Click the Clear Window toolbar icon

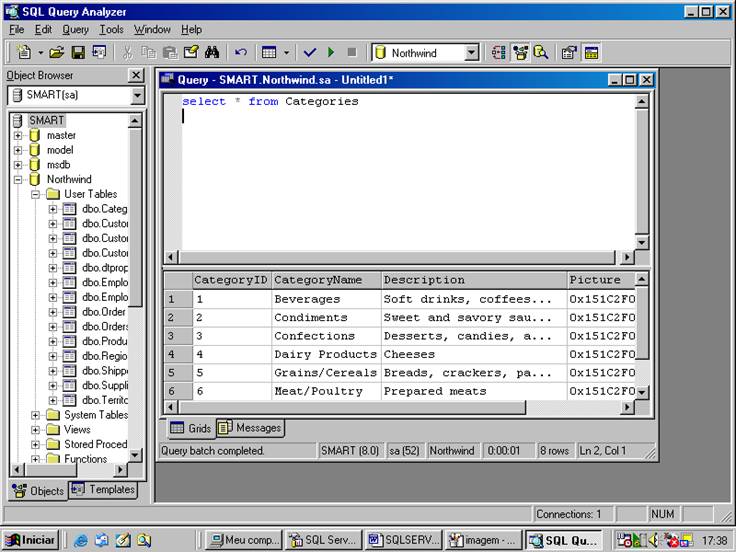[191, 53]
